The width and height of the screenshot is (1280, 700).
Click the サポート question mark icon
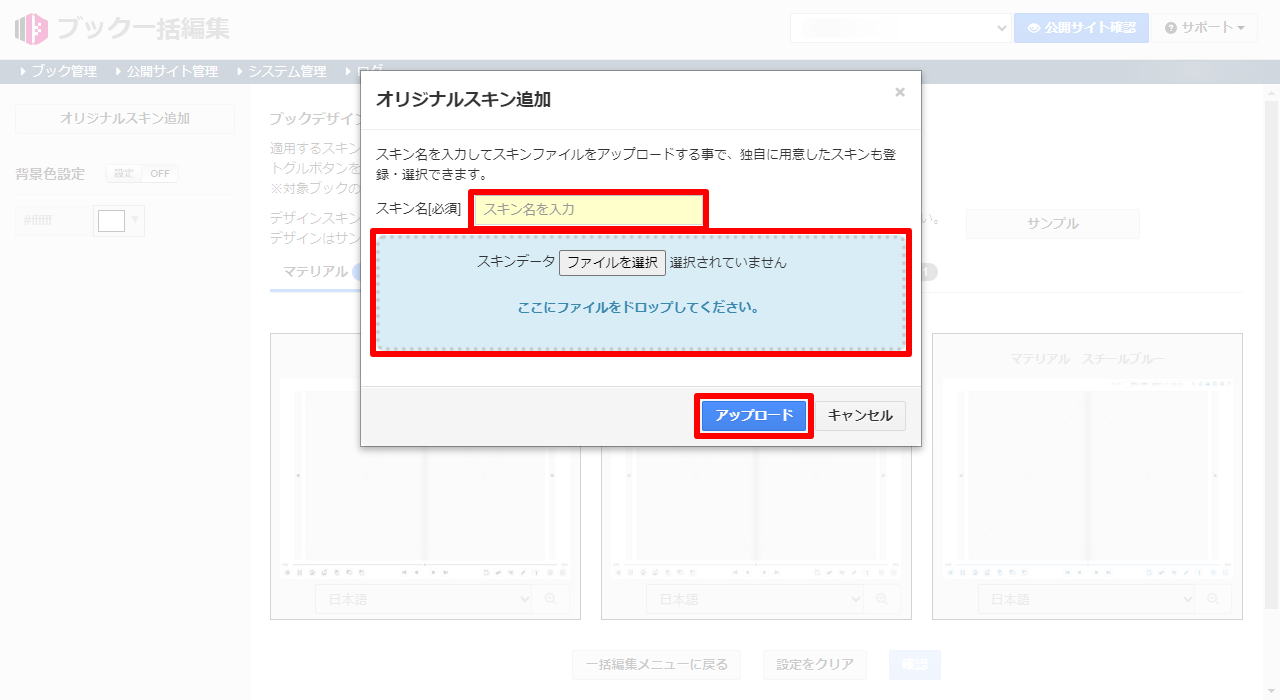click(x=1173, y=27)
